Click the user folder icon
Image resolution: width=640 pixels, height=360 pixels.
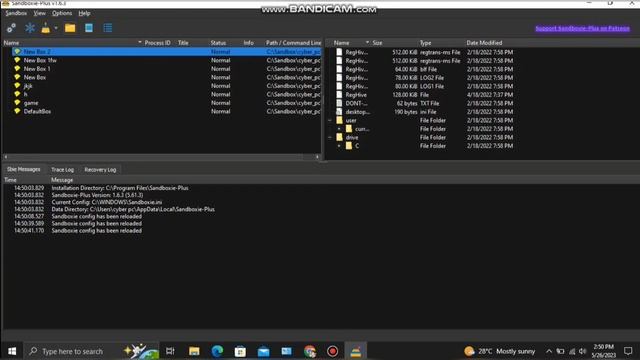pos(340,120)
